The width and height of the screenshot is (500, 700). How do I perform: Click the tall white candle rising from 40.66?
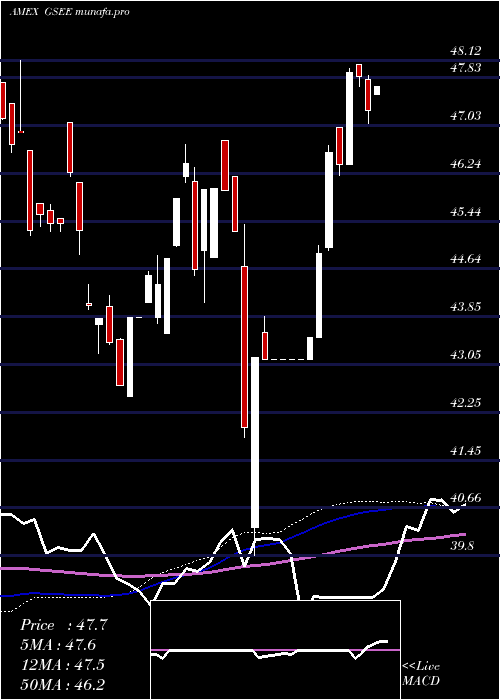(254, 442)
